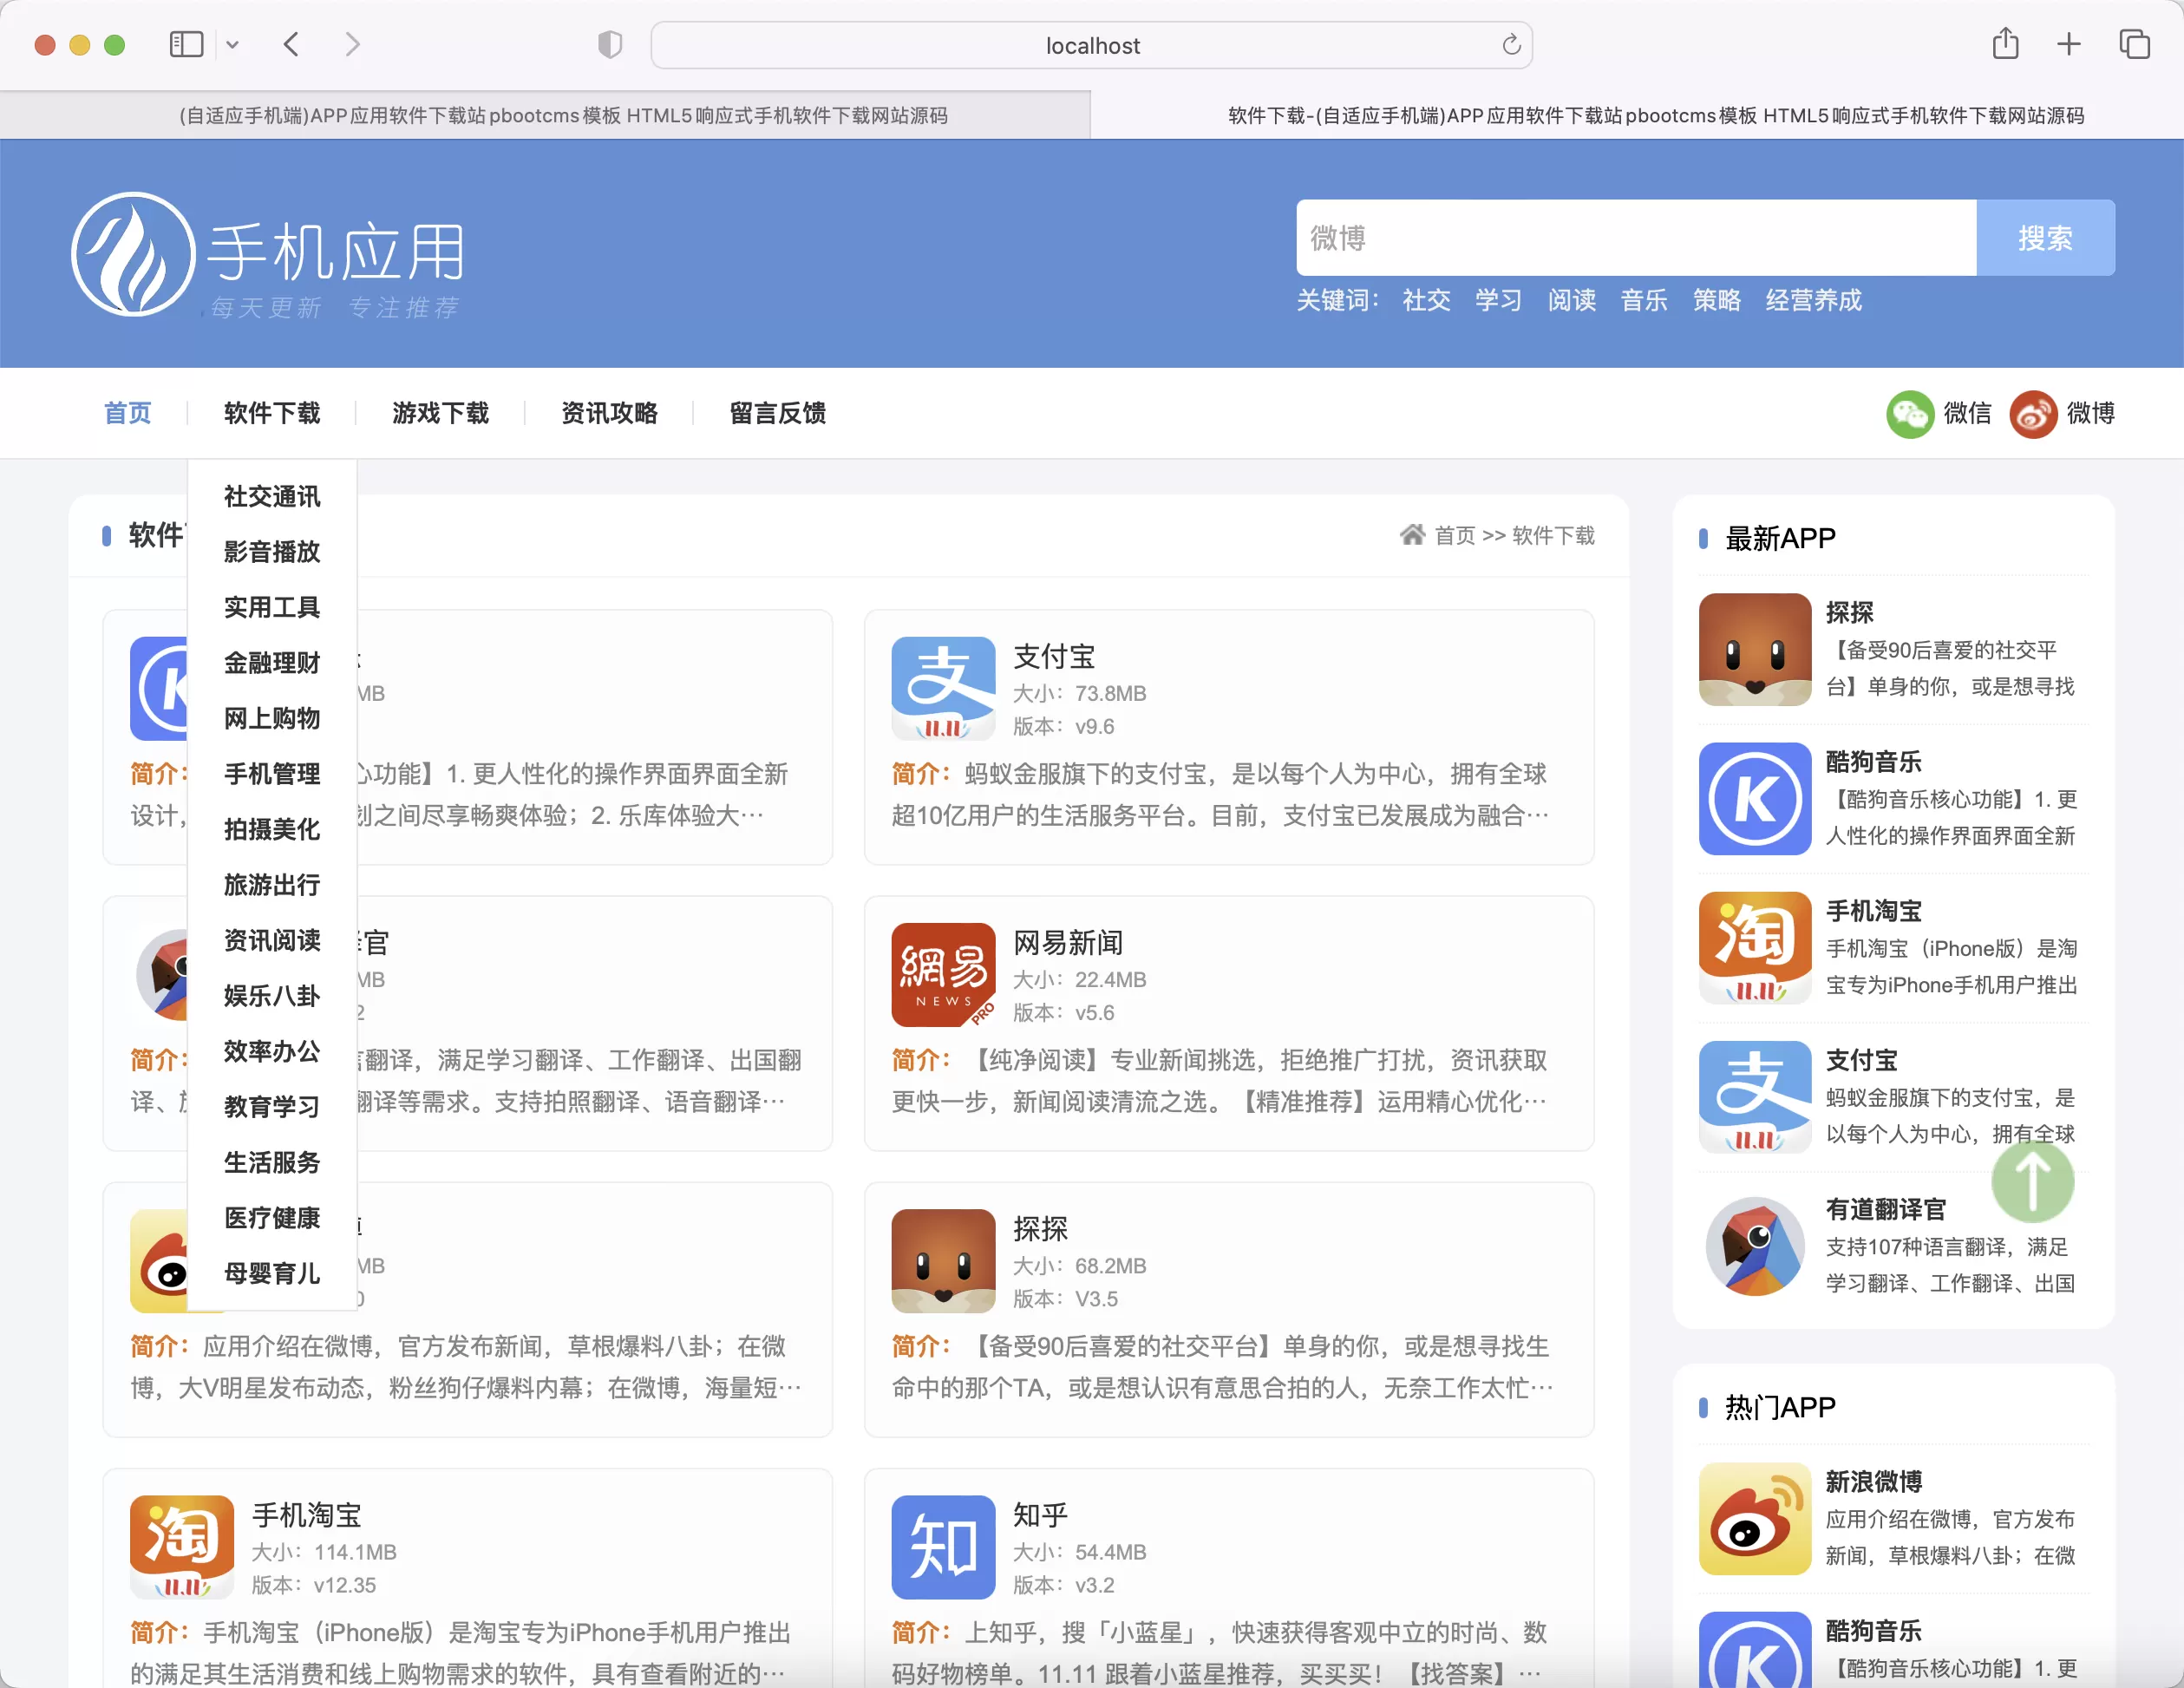The width and height of the screenshot is (2184, 1688).
Task: Show the tab overview icon
Action: click(2134, 44)
